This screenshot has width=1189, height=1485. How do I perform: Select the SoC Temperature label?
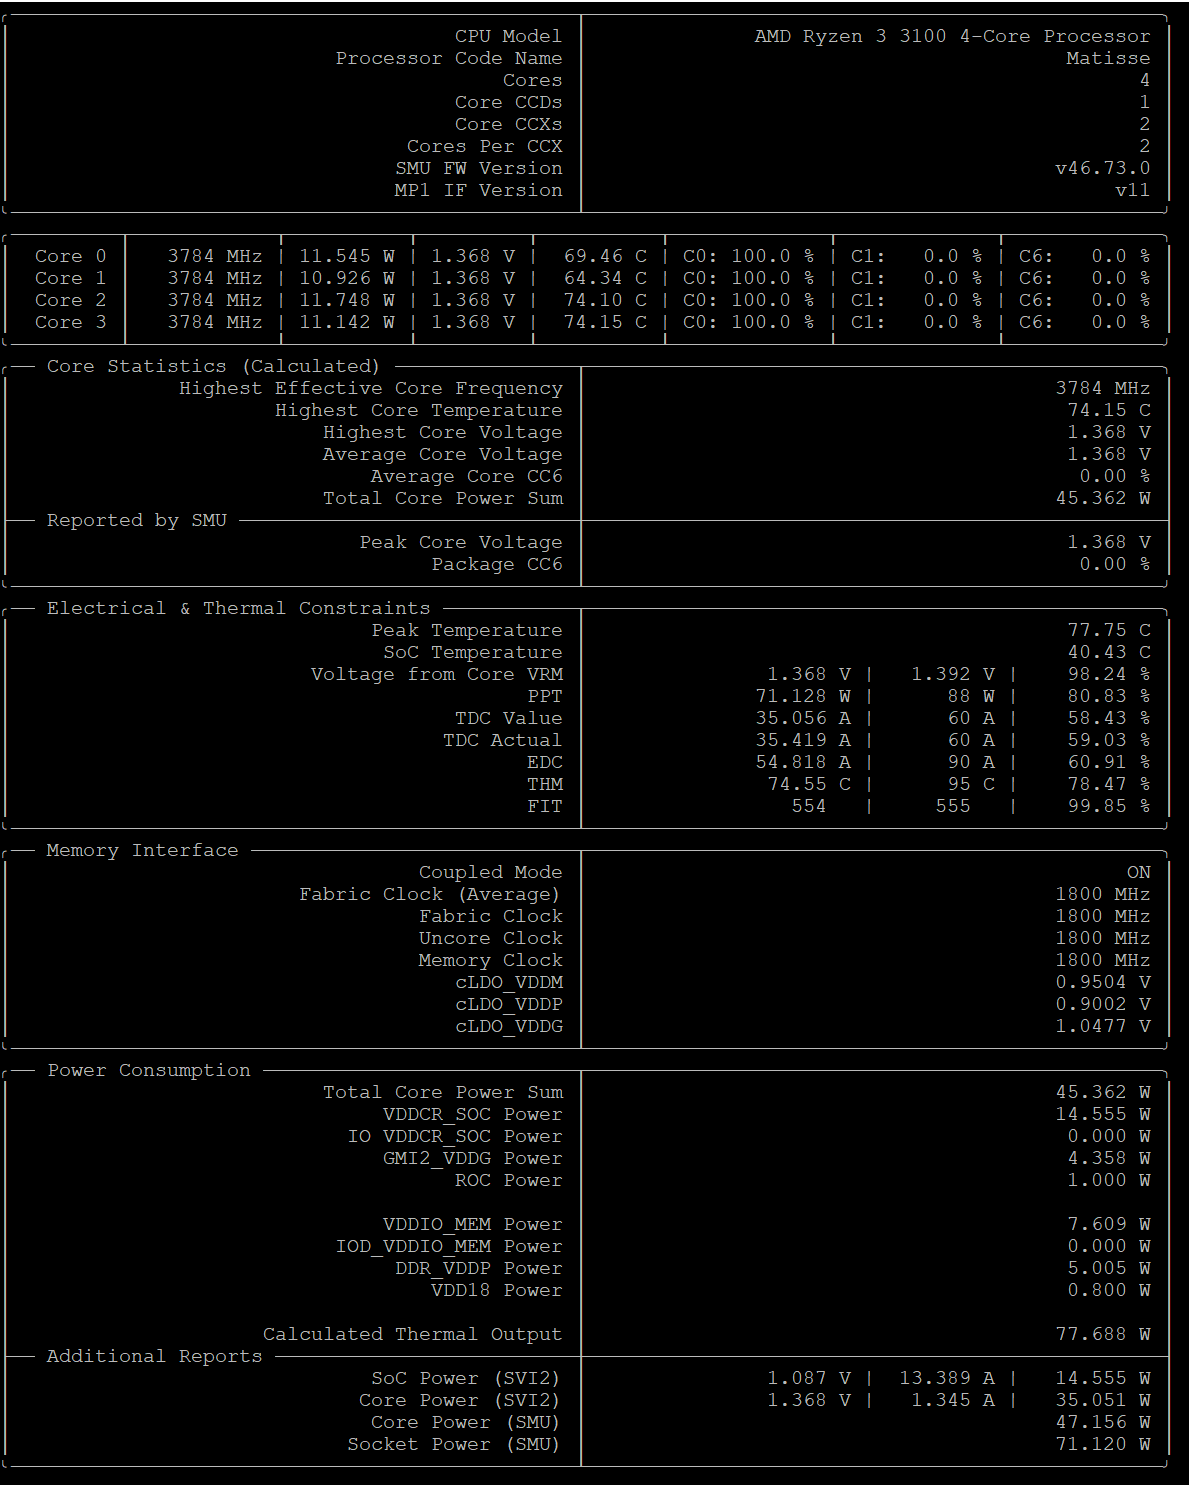tap(472, 652)
